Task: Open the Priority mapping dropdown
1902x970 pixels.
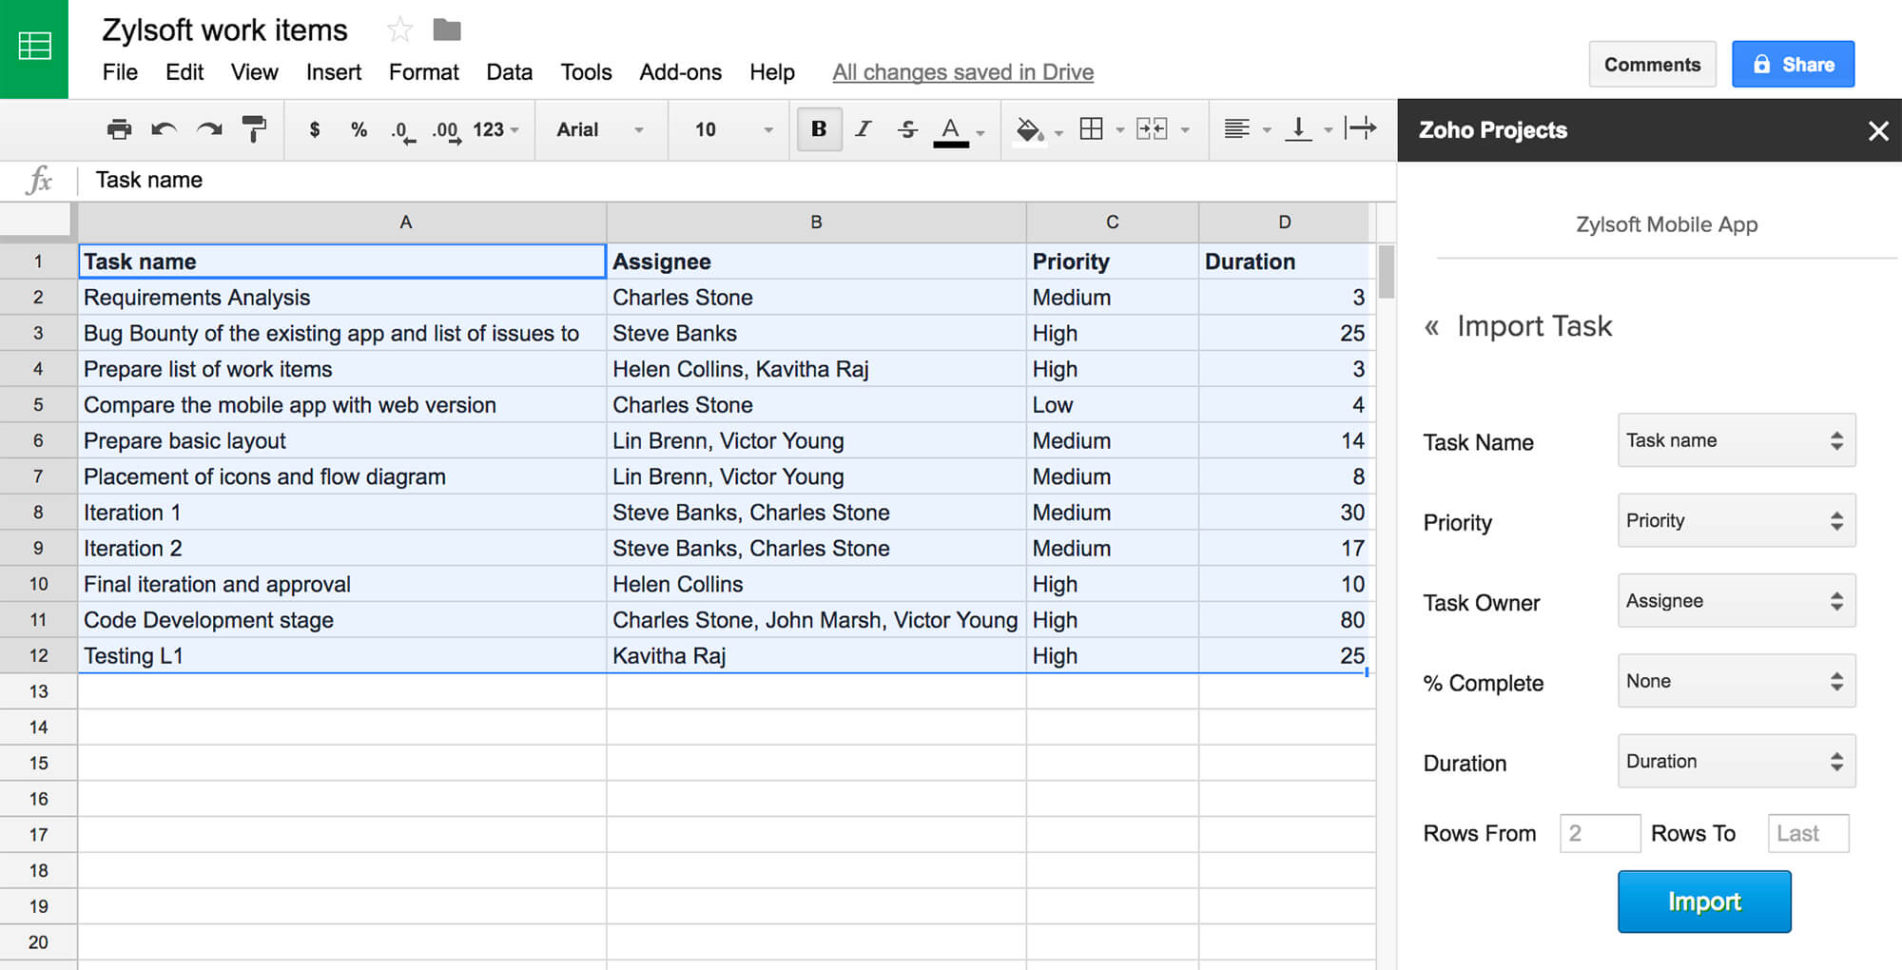Action: tap(1735, 520)
